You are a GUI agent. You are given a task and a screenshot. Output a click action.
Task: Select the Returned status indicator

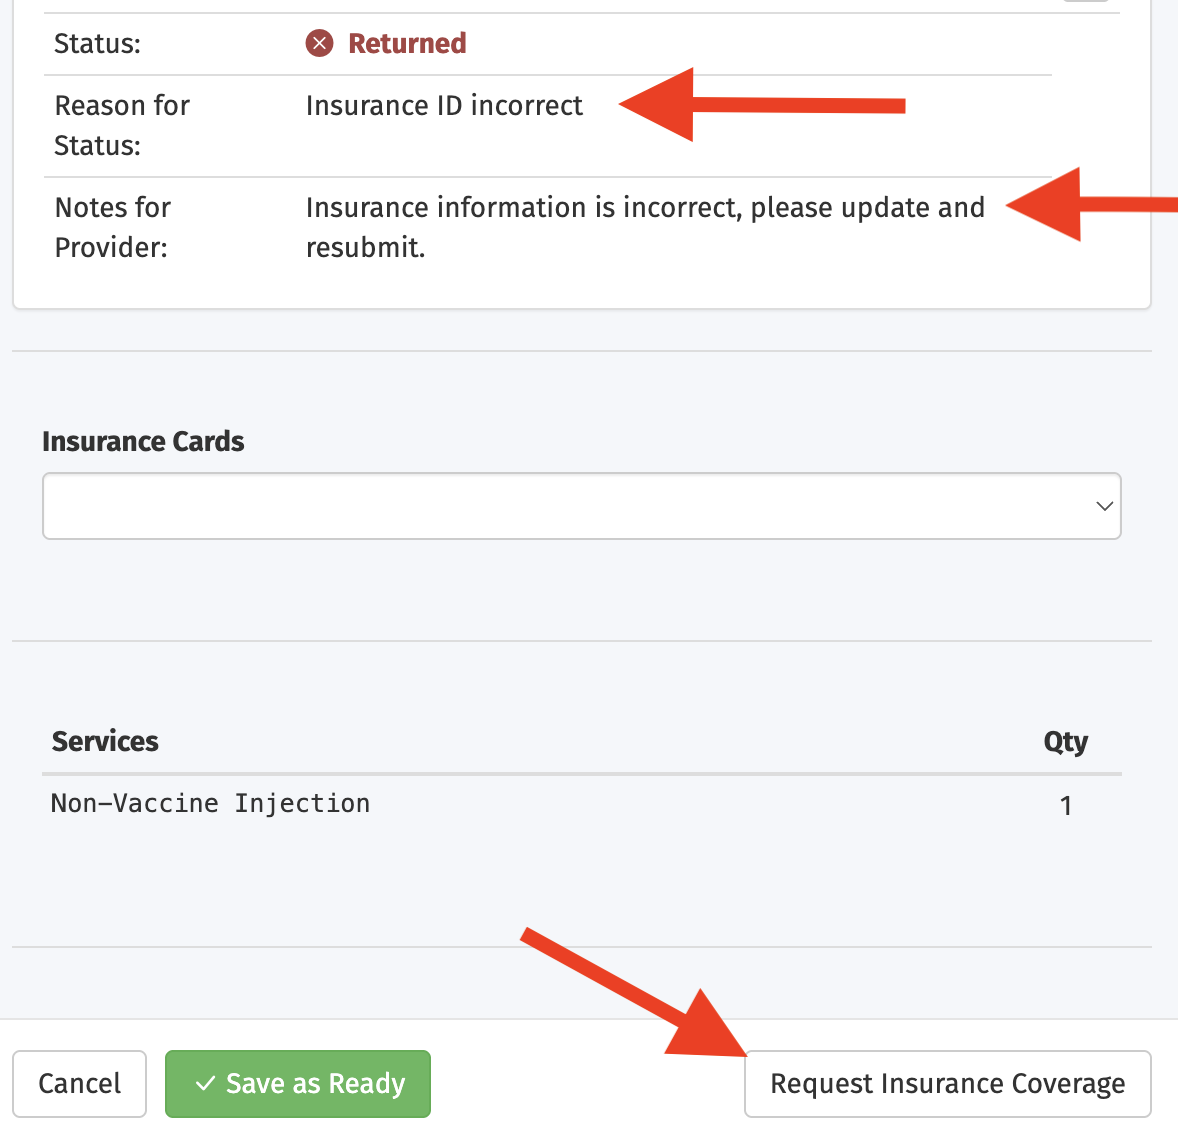click(x=405, y=43)
